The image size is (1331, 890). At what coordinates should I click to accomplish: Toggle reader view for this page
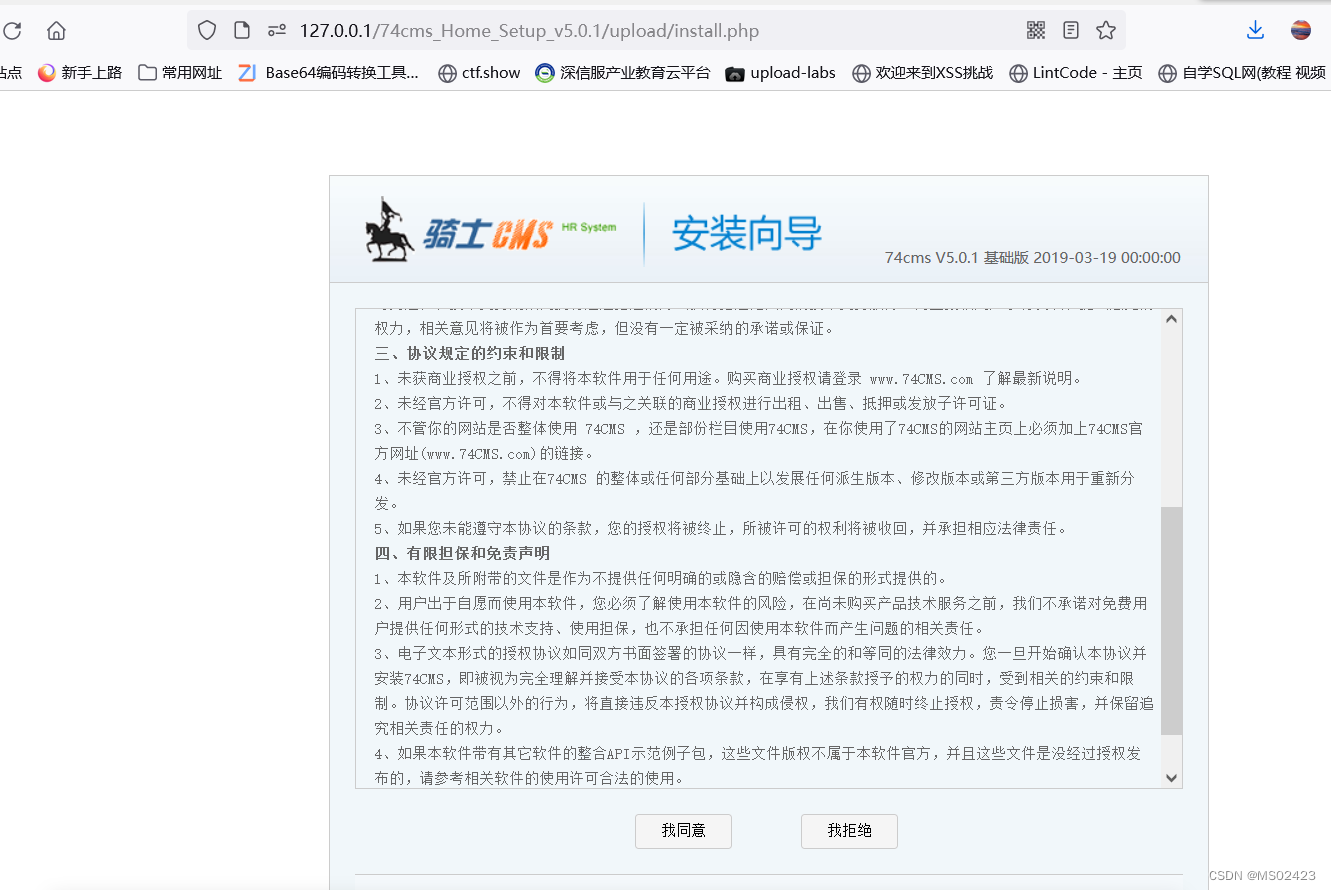click(x=1070, y=30)
